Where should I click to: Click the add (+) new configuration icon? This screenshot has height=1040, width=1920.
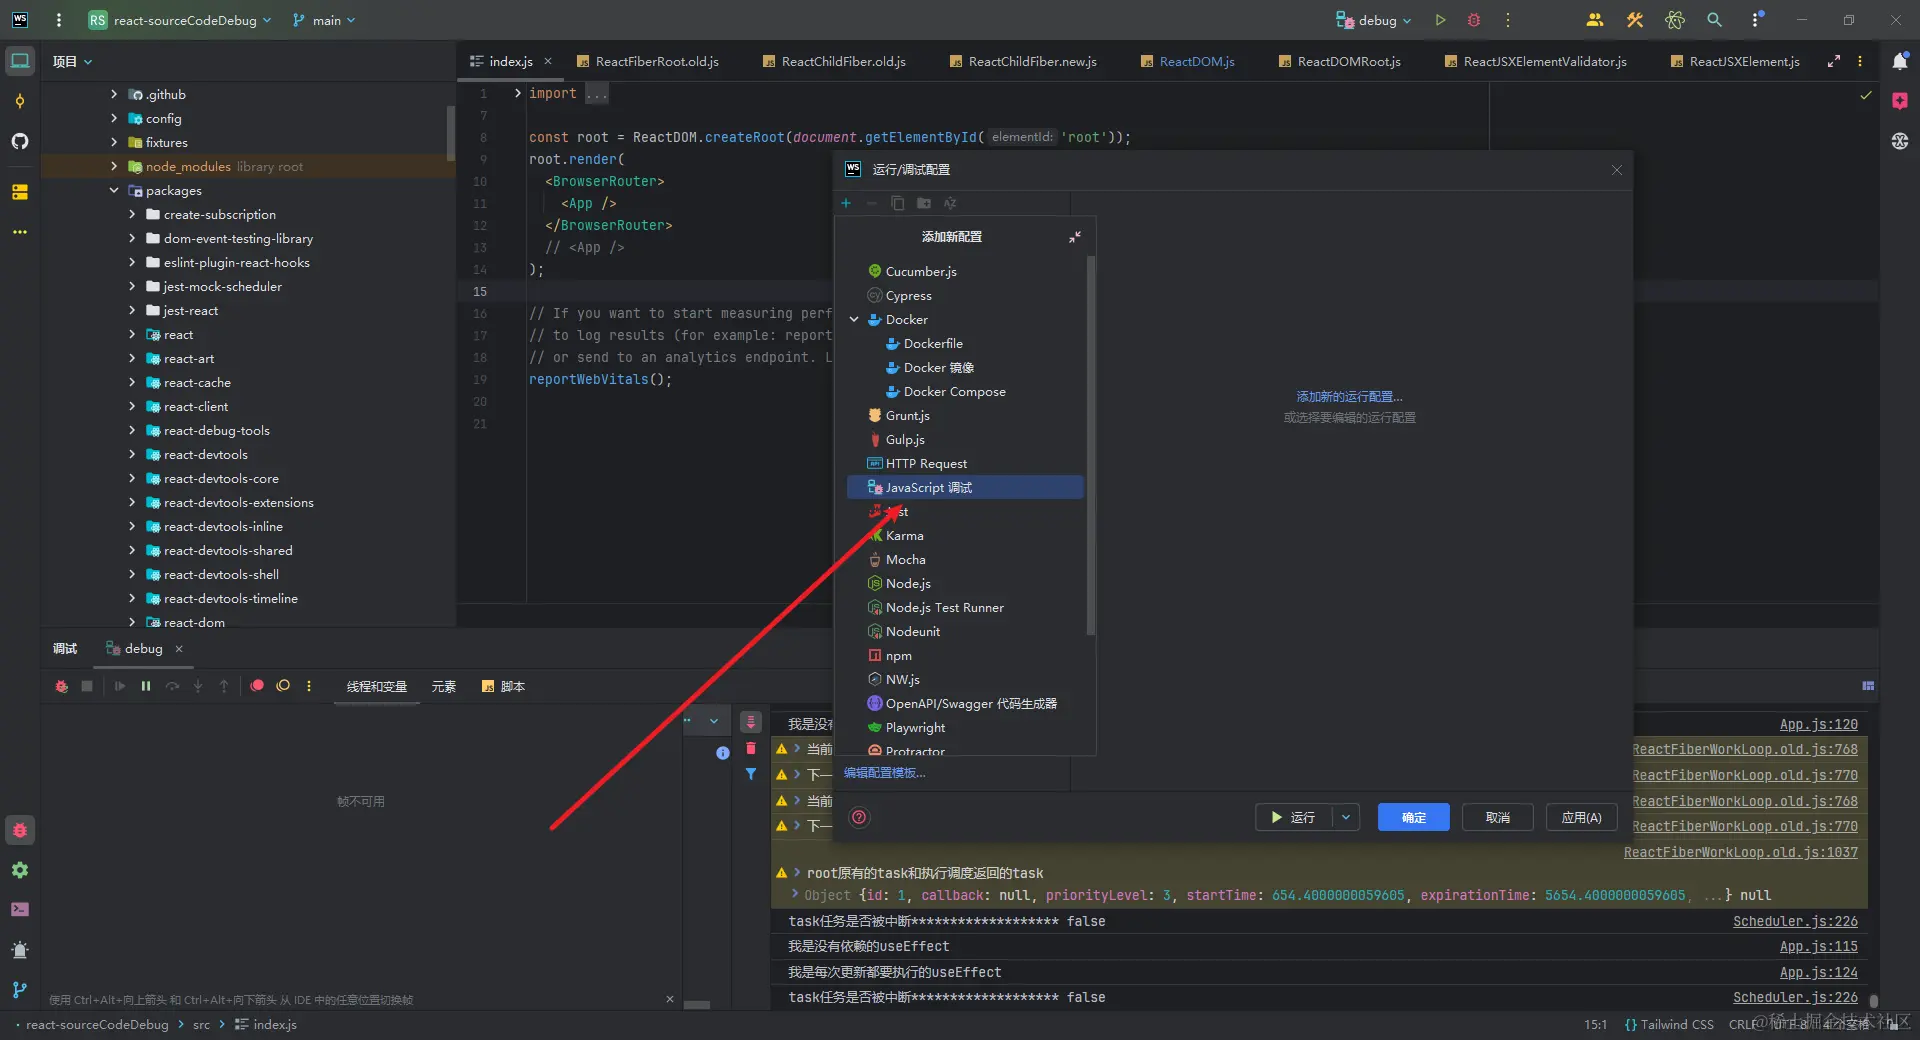tap(846, 203)
